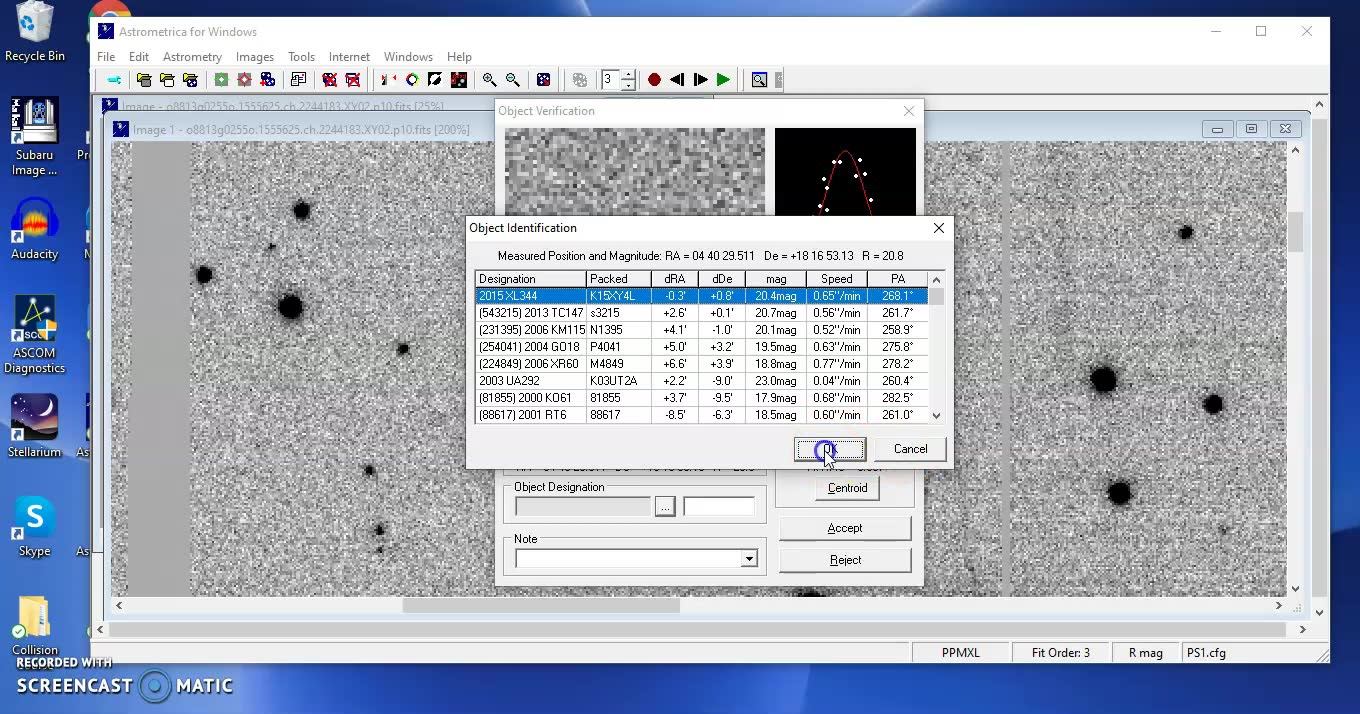
Task: Select the 2003 UA292 row
Action: coord(702,381)
